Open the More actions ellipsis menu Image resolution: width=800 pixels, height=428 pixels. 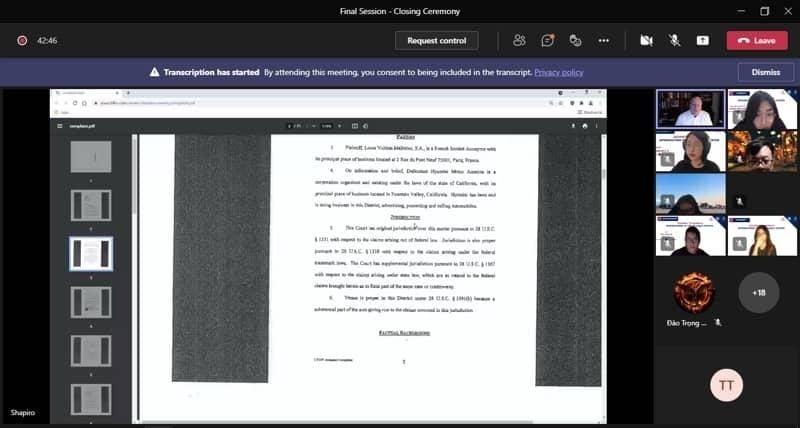click(604, 40)
